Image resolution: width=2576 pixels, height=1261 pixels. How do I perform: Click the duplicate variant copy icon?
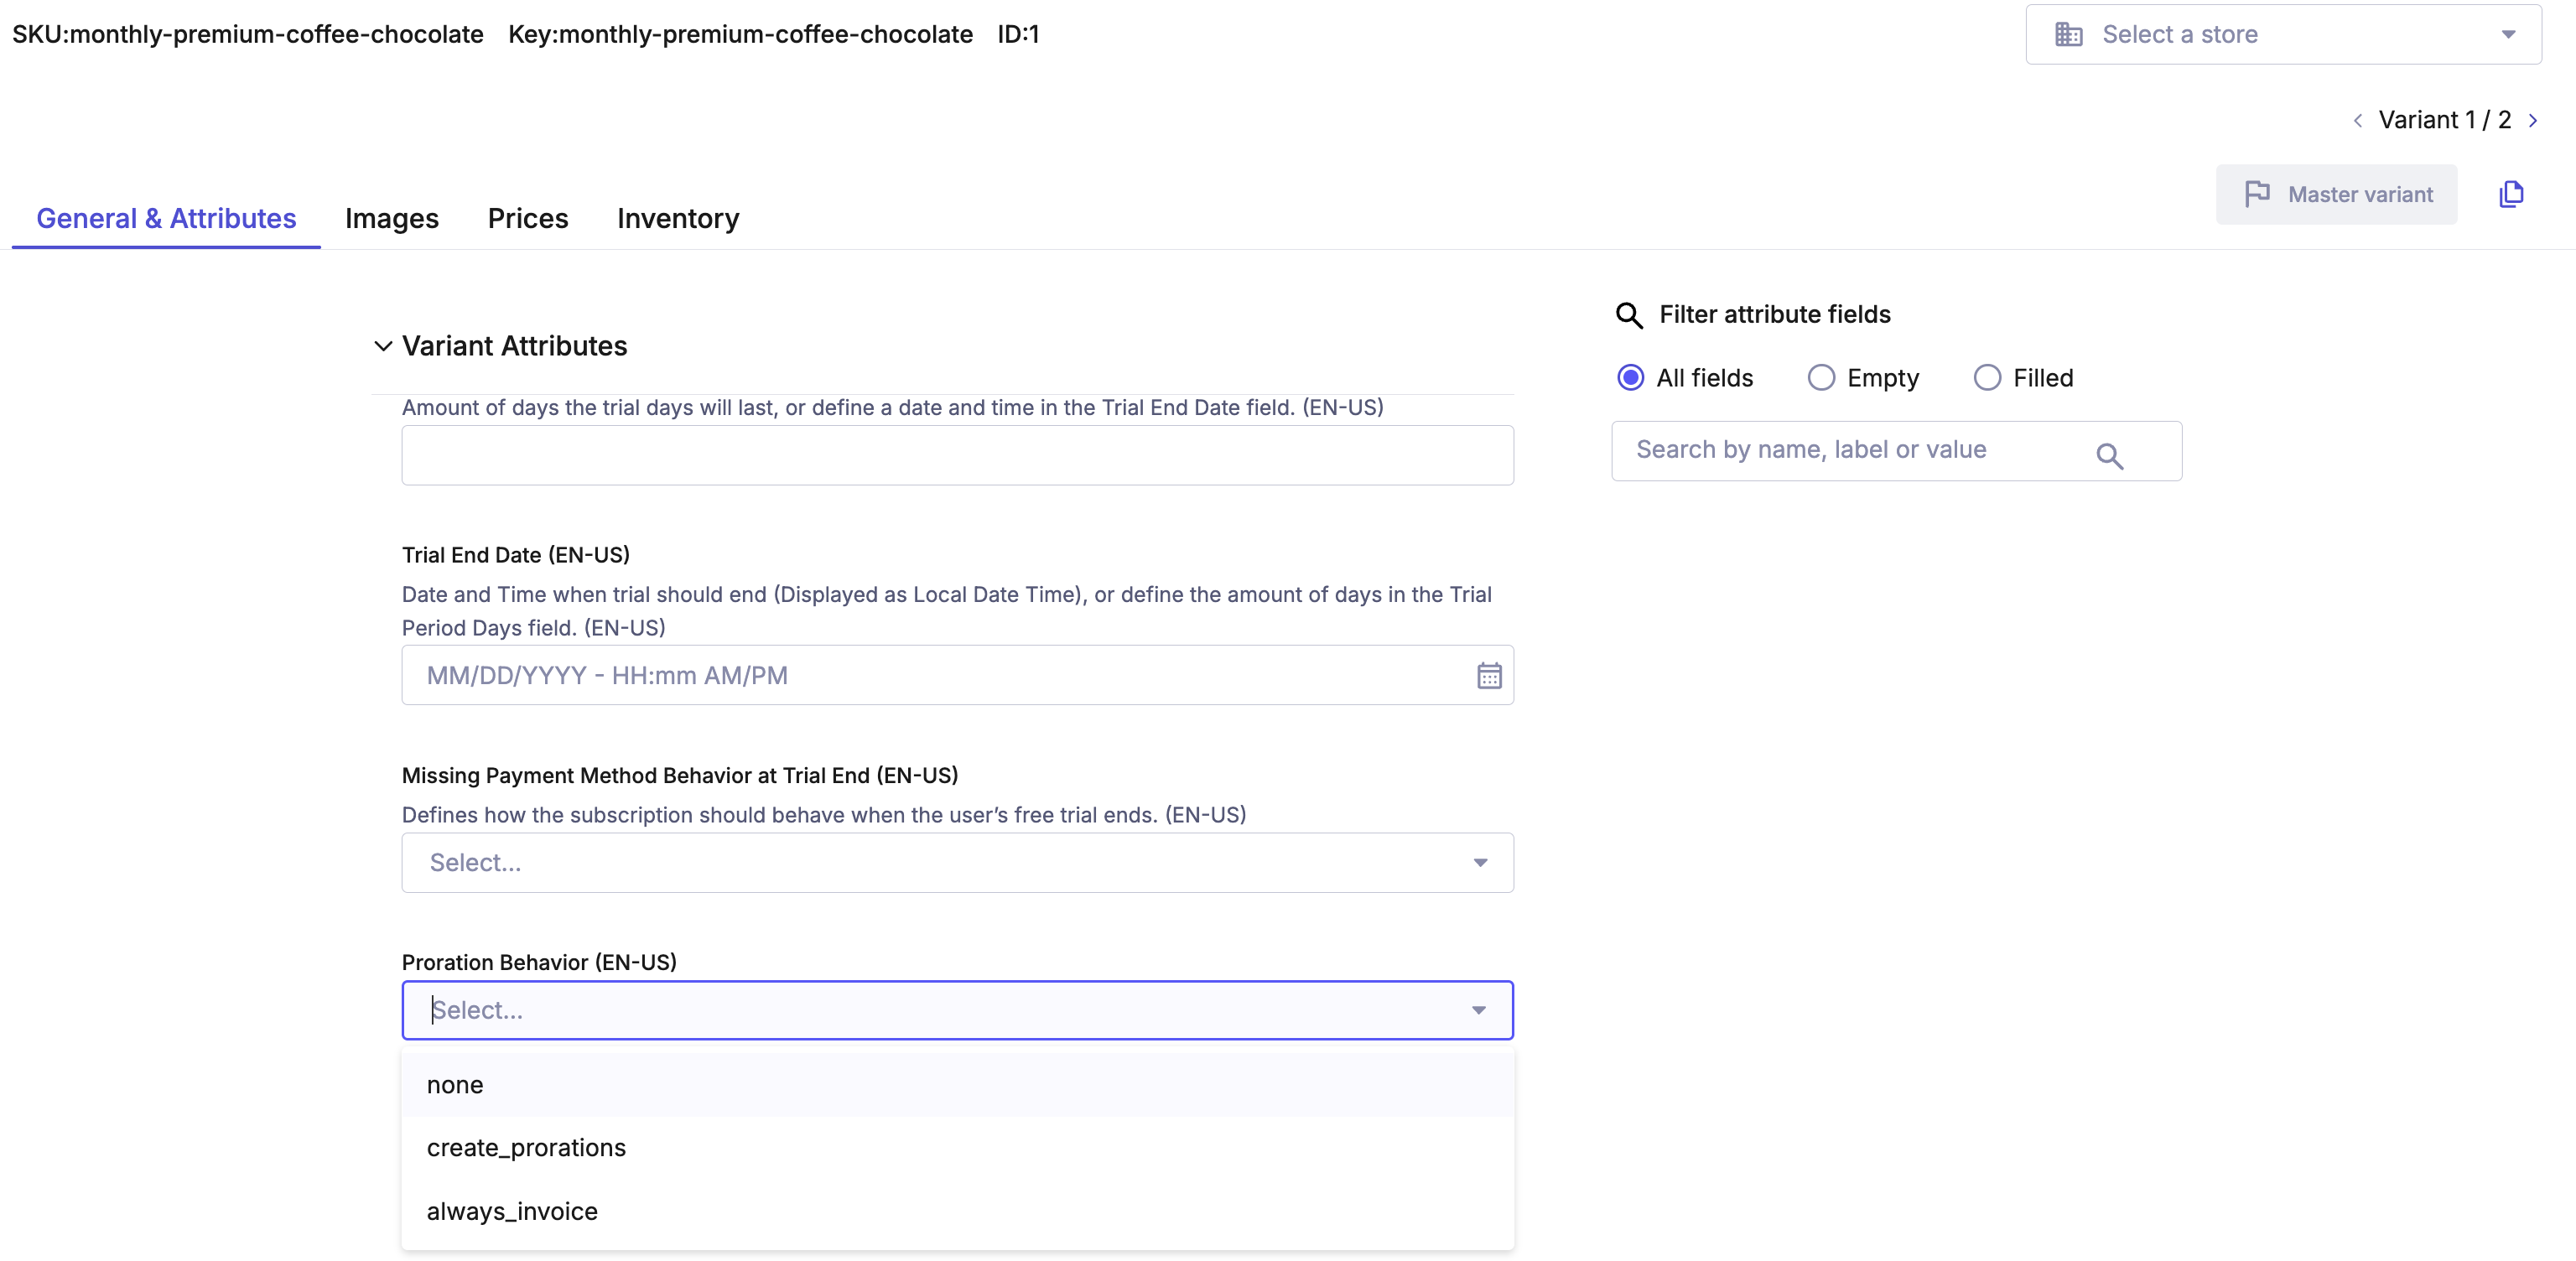pyautogui.click(x=2511, y=194)
